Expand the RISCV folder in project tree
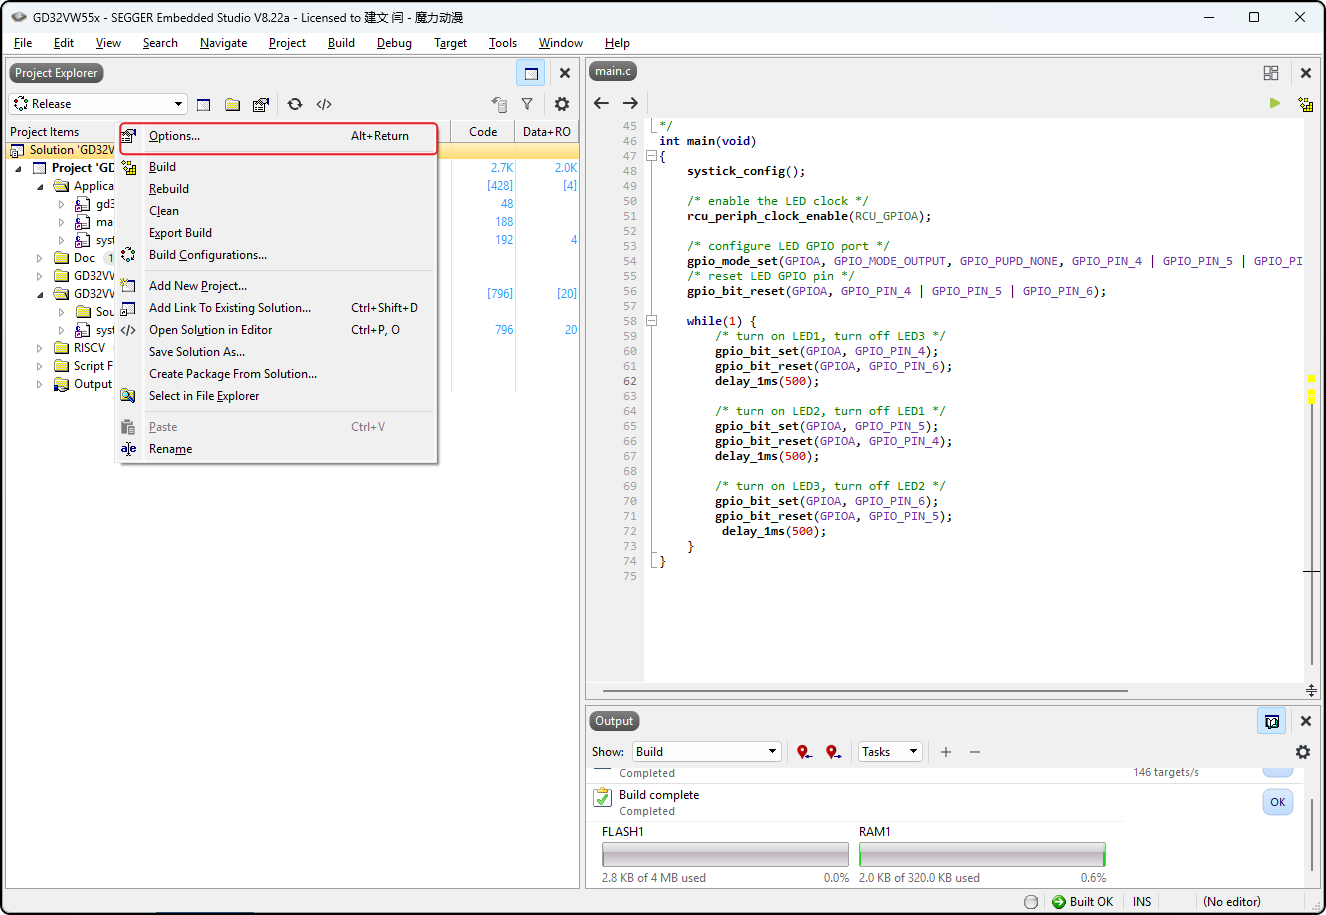The height and width of the screenshot is (915, 1326). click(40, 348)
